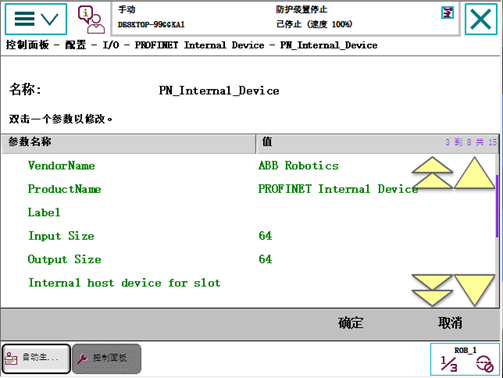Confirm with the 确定 button
This screenshot has width=503, height=378.
point(351,323)
